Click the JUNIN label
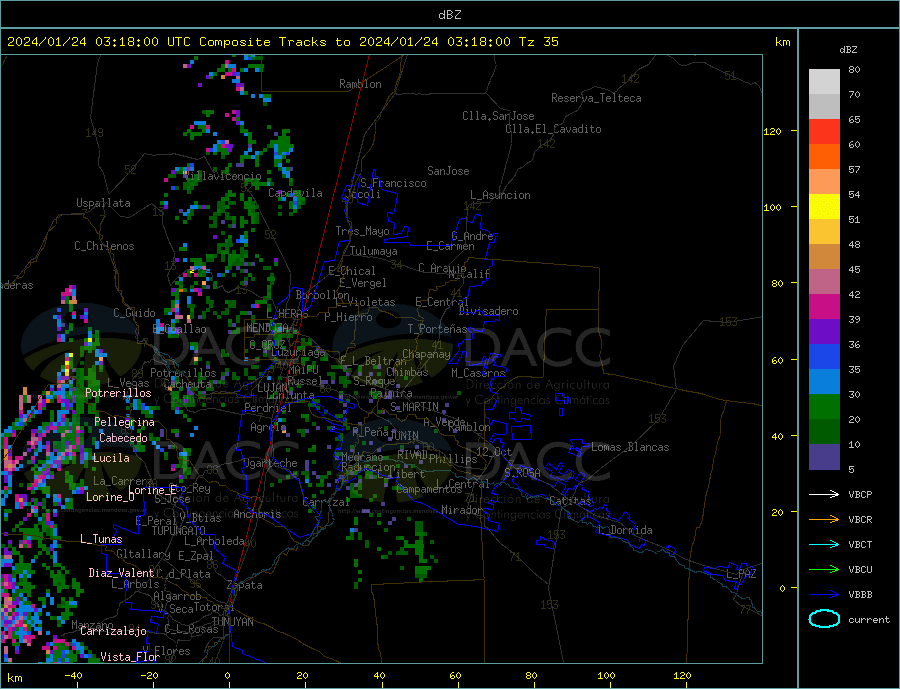The height and width of the screenshot is (689, 900). point(404,436)
